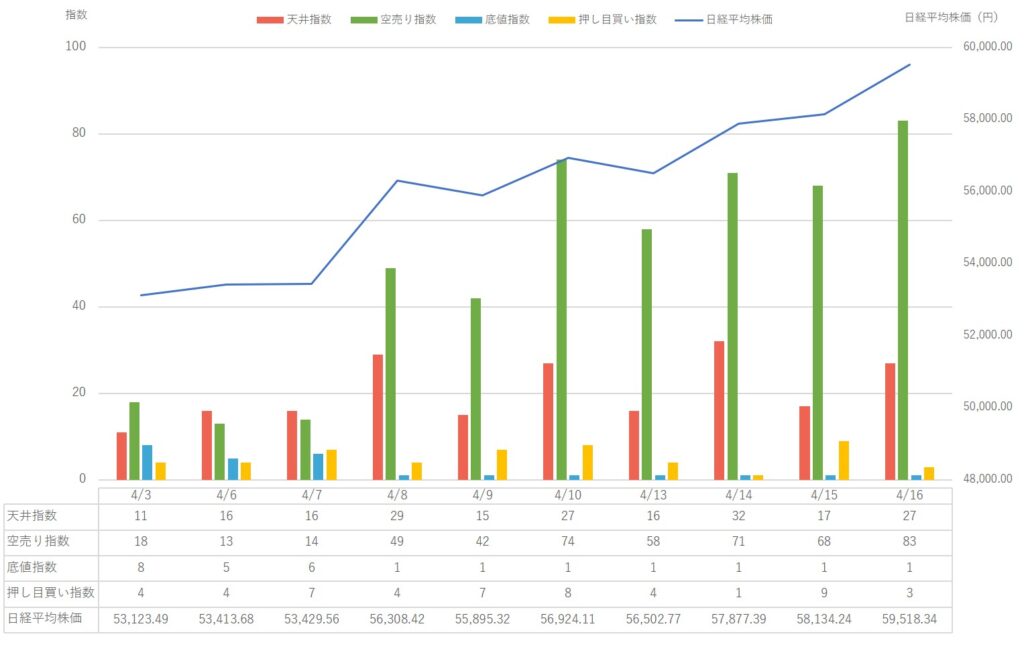Click the green 空売り指数 bar for 4/10
The image size is (1024, 669).
coord(561,319)
